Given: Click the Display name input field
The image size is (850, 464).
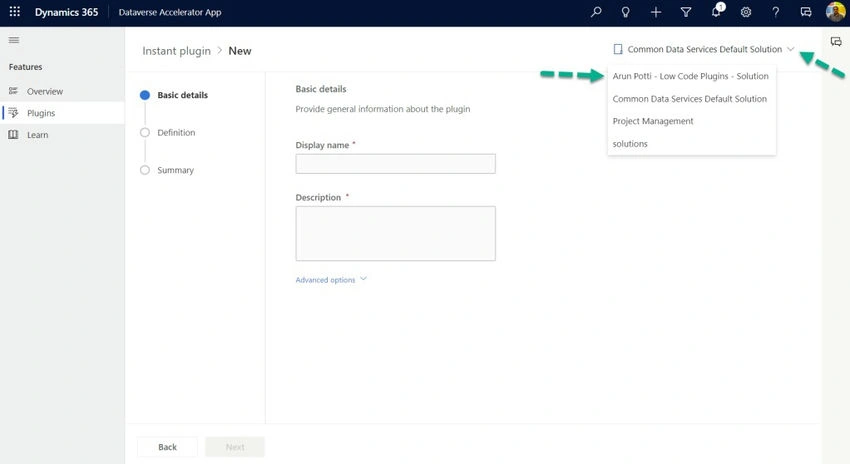Looking at the screenshot, I should pyautogui.click(x=395, y=164).
